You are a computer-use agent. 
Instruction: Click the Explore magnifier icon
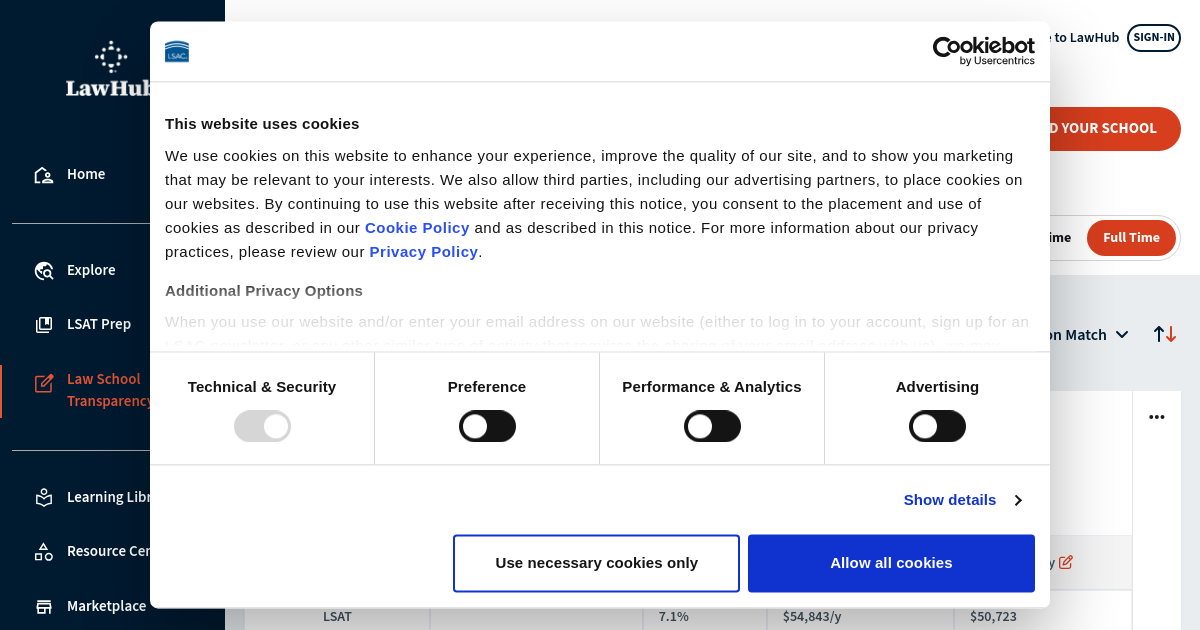pos(44,271)
